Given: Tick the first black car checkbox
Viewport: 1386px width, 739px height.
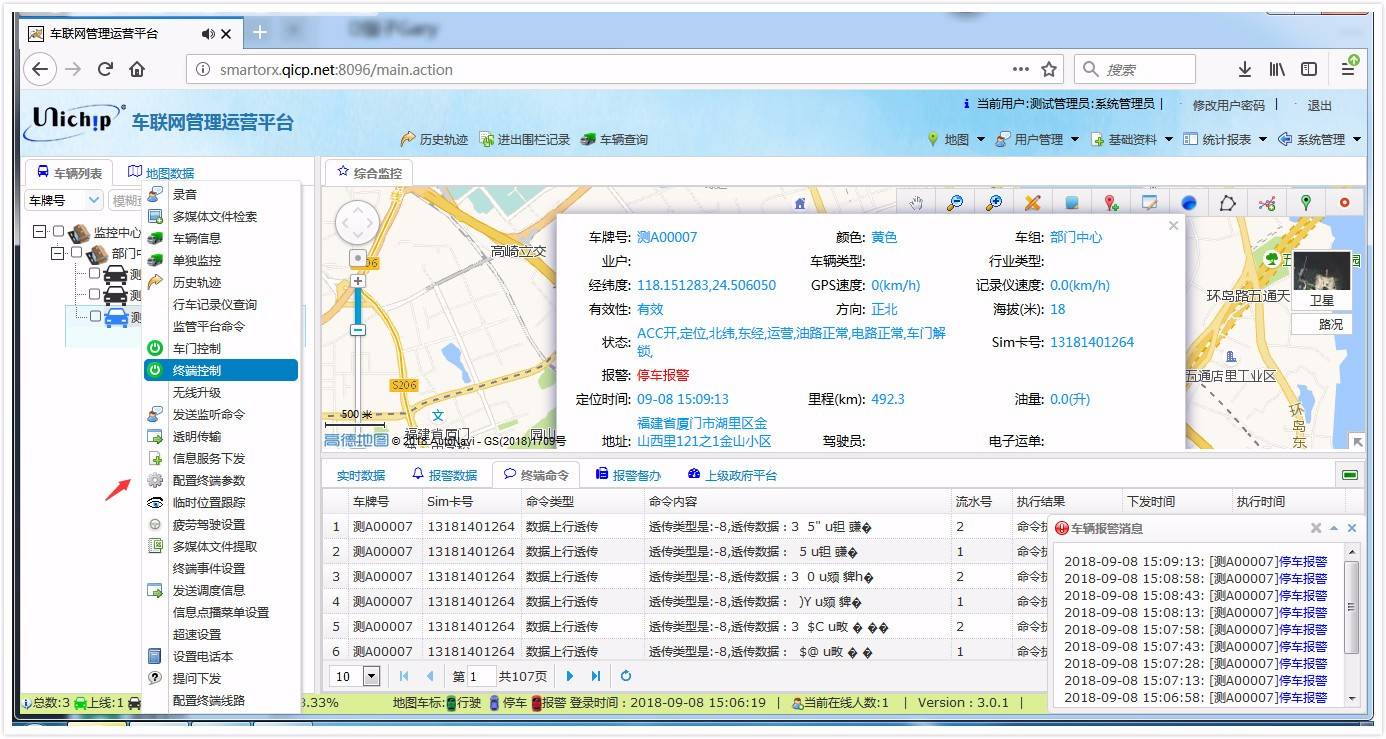Looking at the screenshot, I should pyautogui.click(x=95, y=273).
